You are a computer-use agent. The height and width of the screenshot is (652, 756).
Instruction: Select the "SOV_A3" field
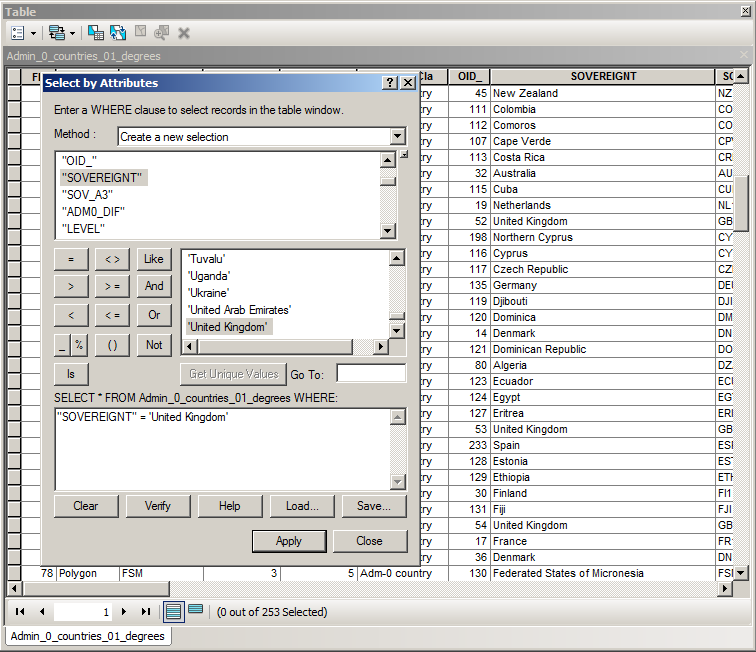coord(87,195)
